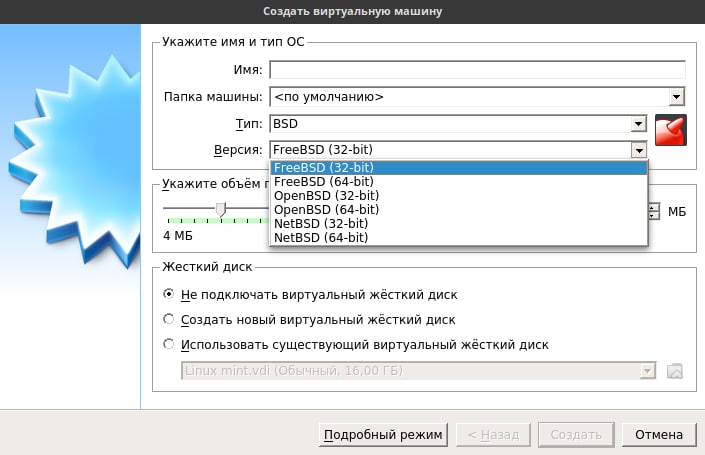Click the BSD operating system type icon
Screen dimensions: 705x455
670,130
